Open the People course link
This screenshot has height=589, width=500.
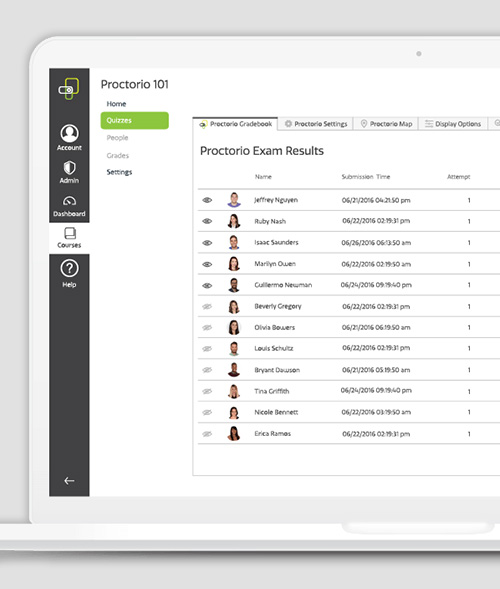point(117,137)
